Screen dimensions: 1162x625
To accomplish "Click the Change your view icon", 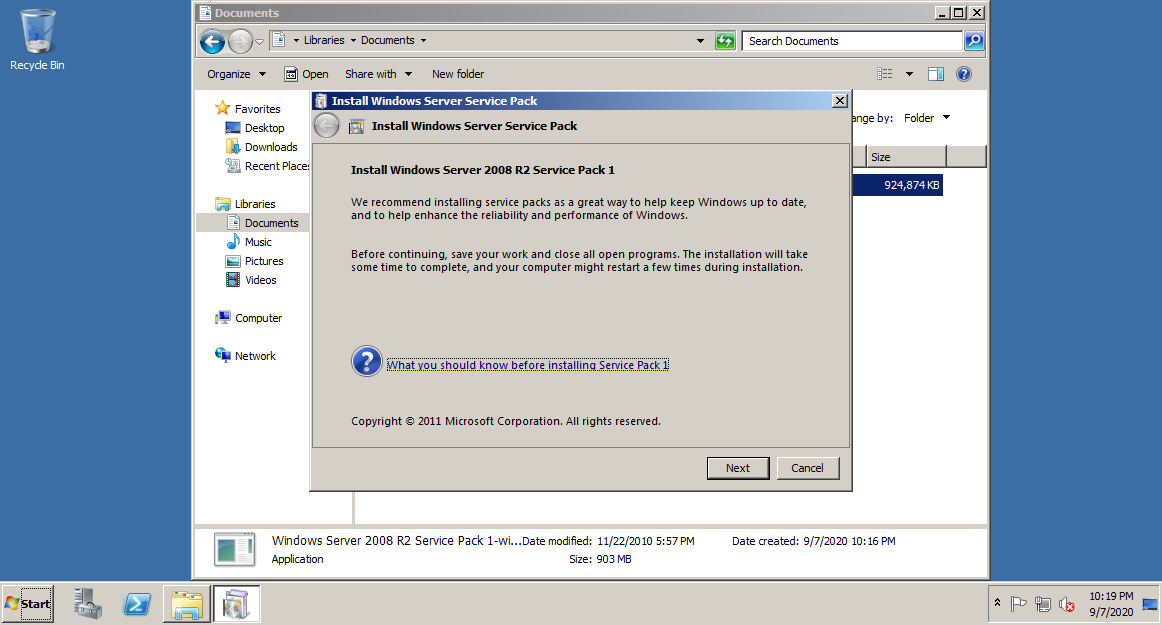I will click(885, 73).
